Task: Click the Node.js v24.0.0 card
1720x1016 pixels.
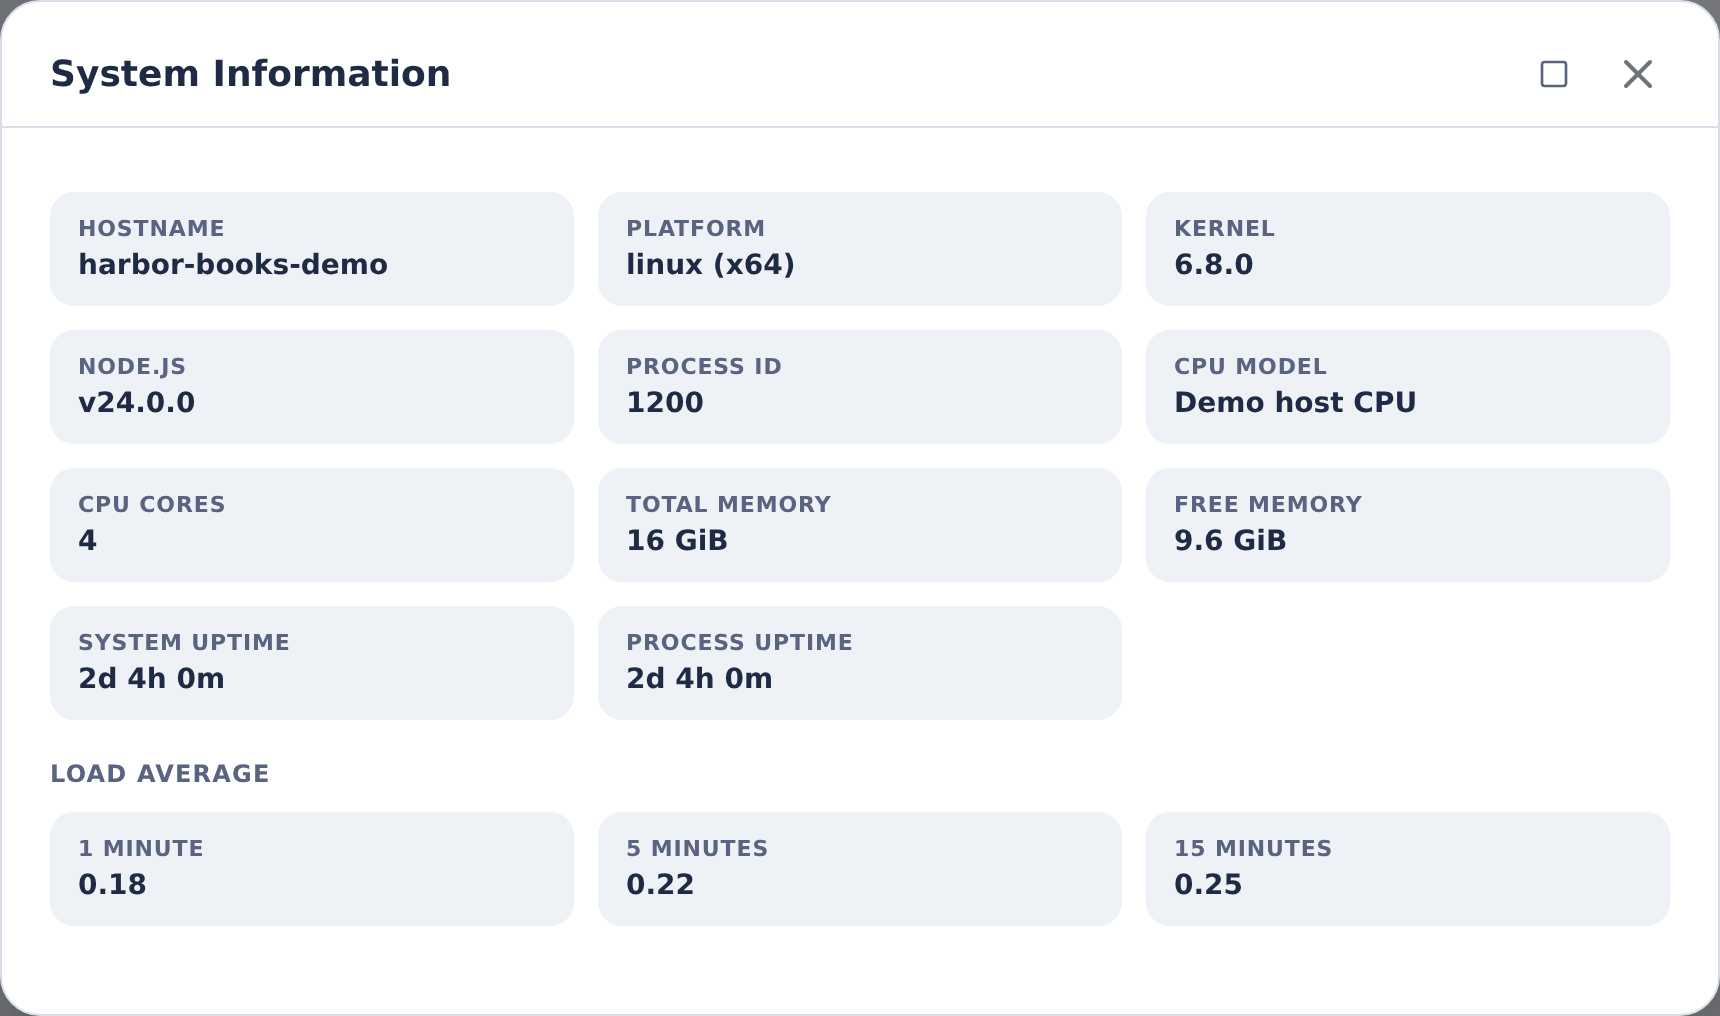Action: [x=312, y=387]
